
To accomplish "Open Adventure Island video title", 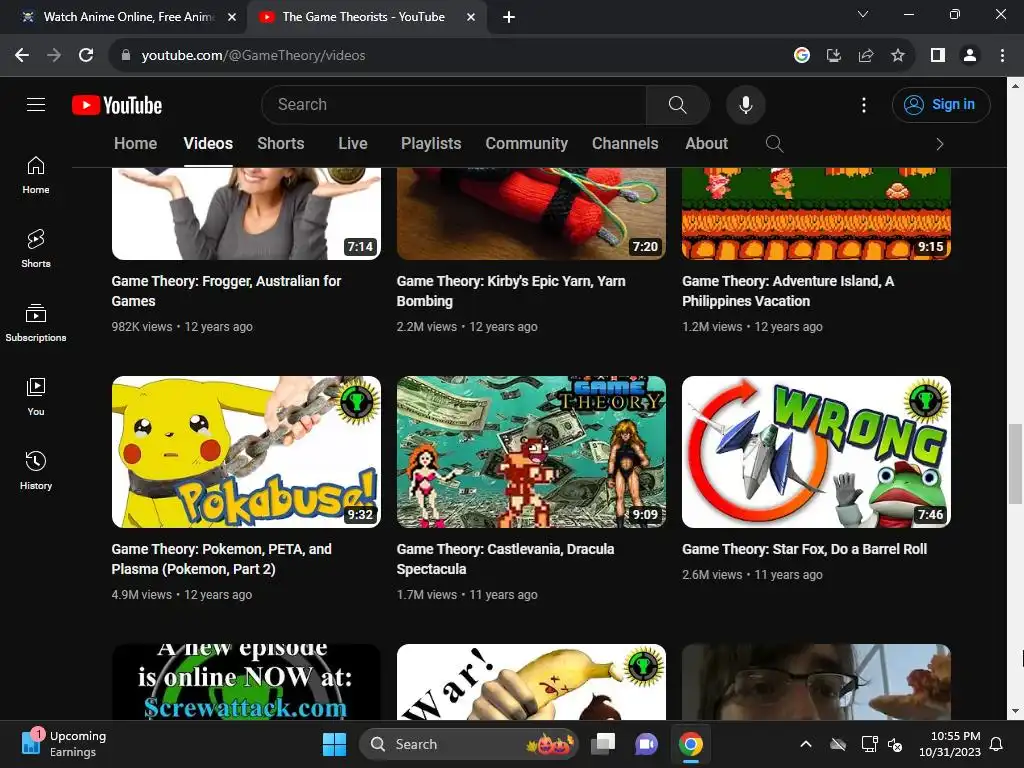I will [788, 291].
